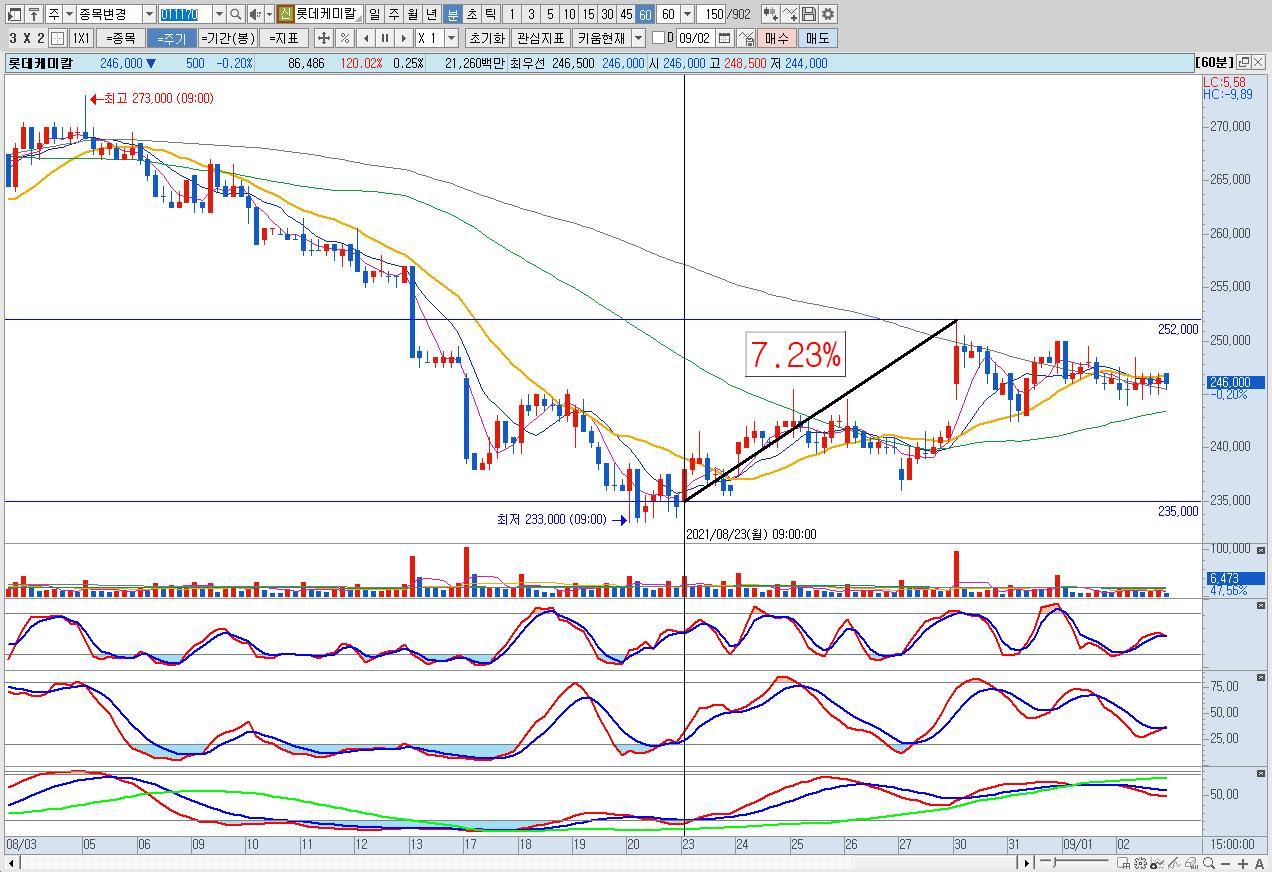This screenshot has height=872, width=1272.
Task: Click the restore window icon beside 60분
Action: pyautogui.click(x=1244, y=62)
